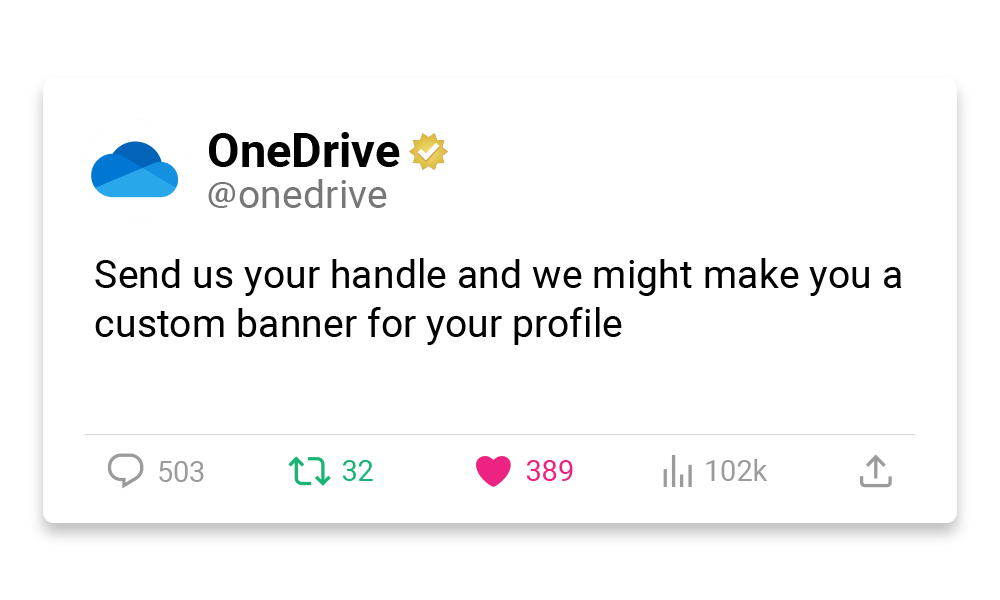The height and width of the screenshot is (600, 1000).
Task: Select the tweet text about custom banner
Action: click(x=498, y=299)
